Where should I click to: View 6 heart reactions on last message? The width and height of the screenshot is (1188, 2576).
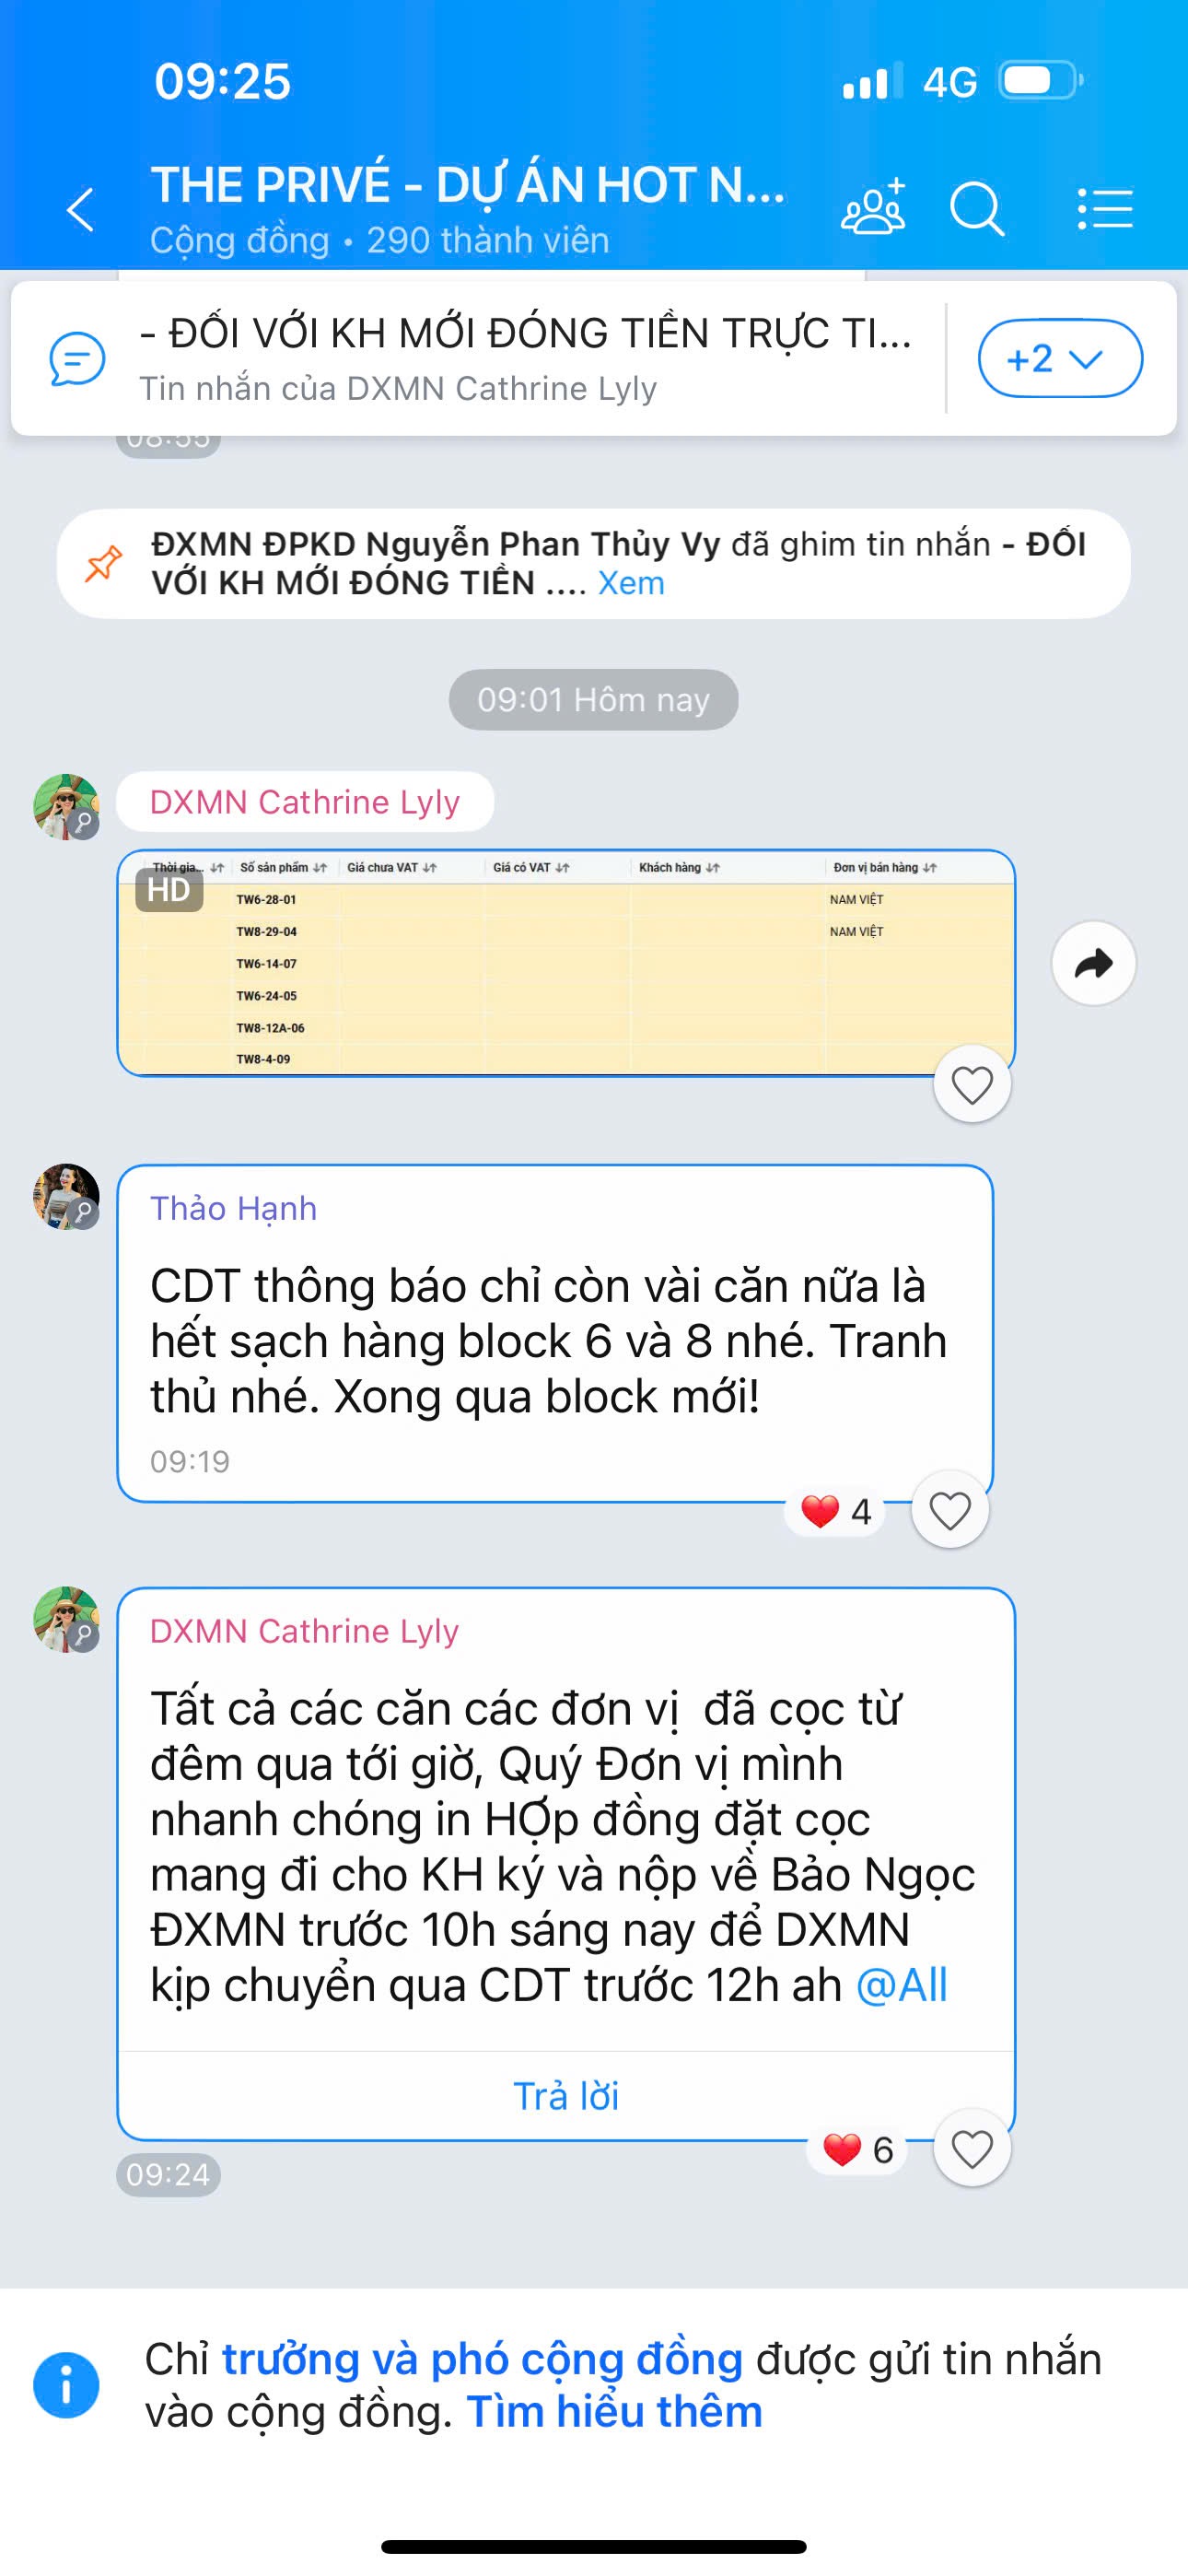tap(857, 2149)
